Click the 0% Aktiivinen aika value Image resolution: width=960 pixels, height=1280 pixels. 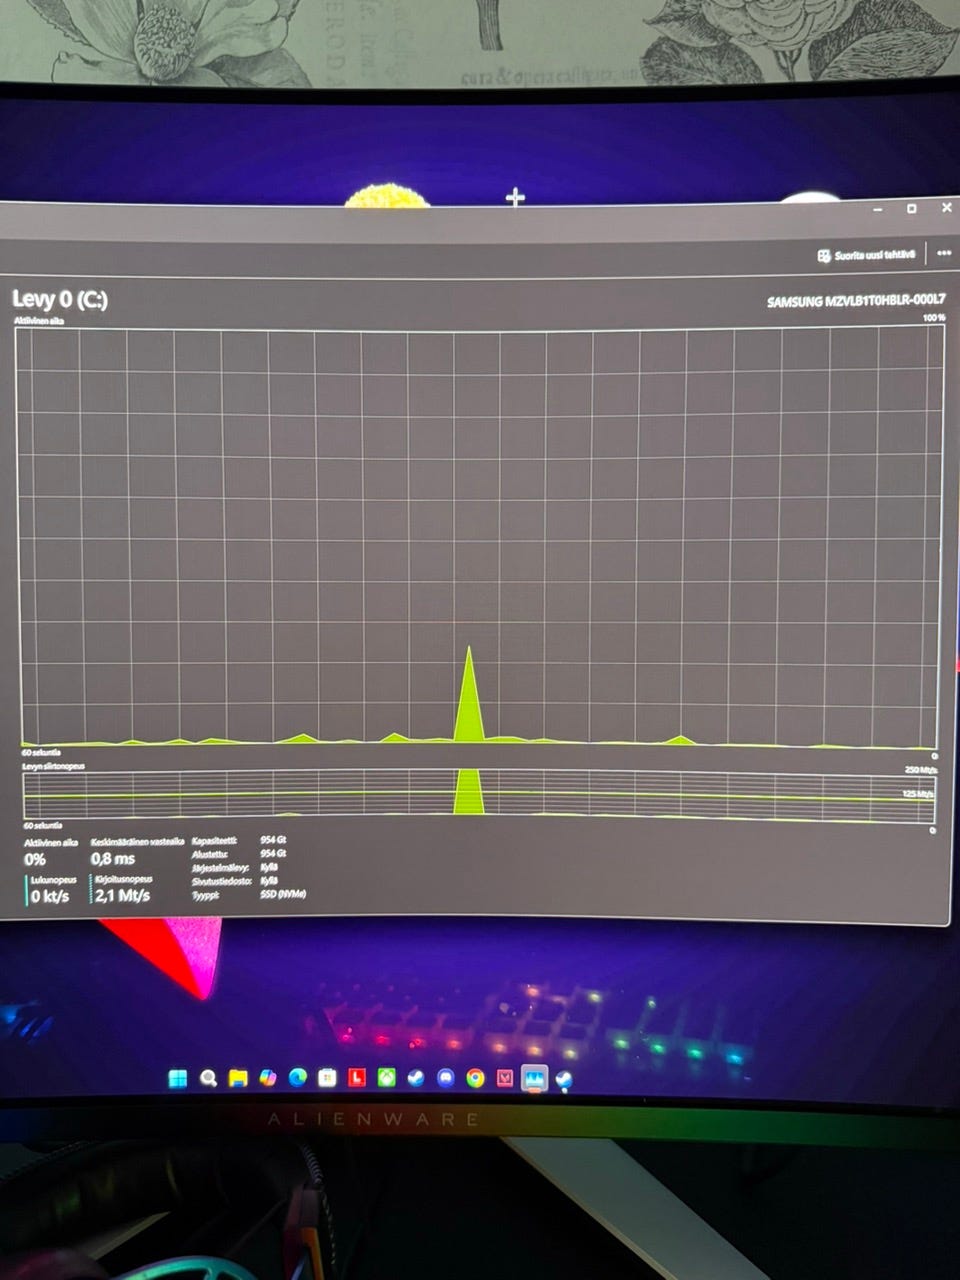coord(35,860)
